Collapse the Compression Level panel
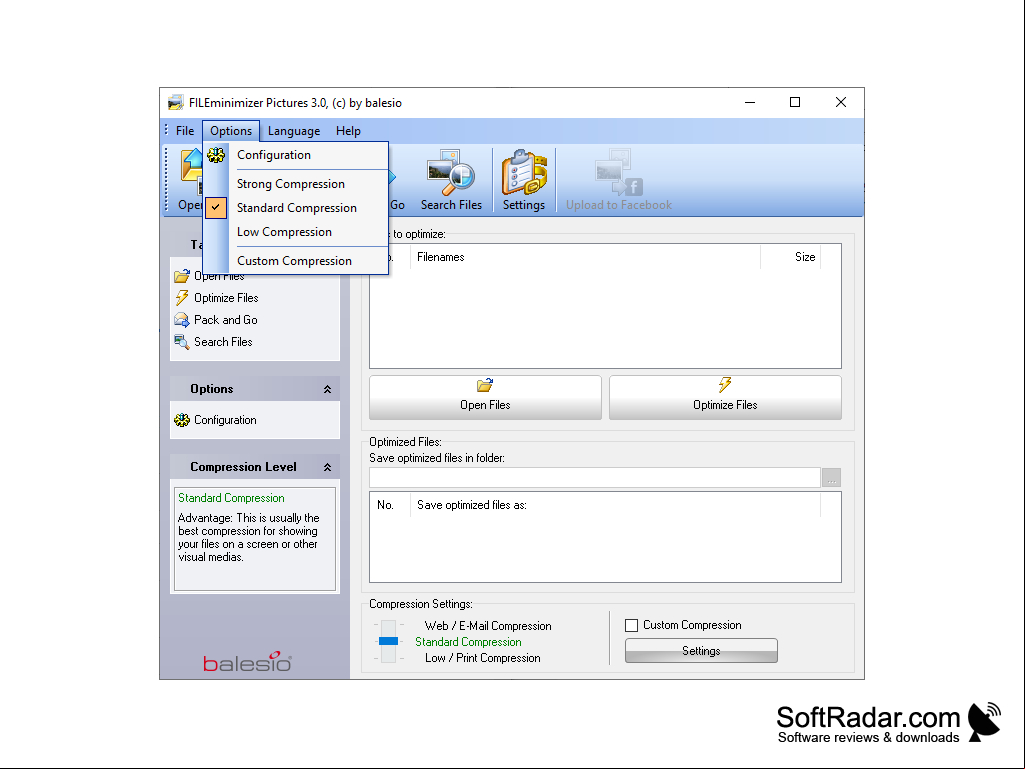 coord(328,467)
